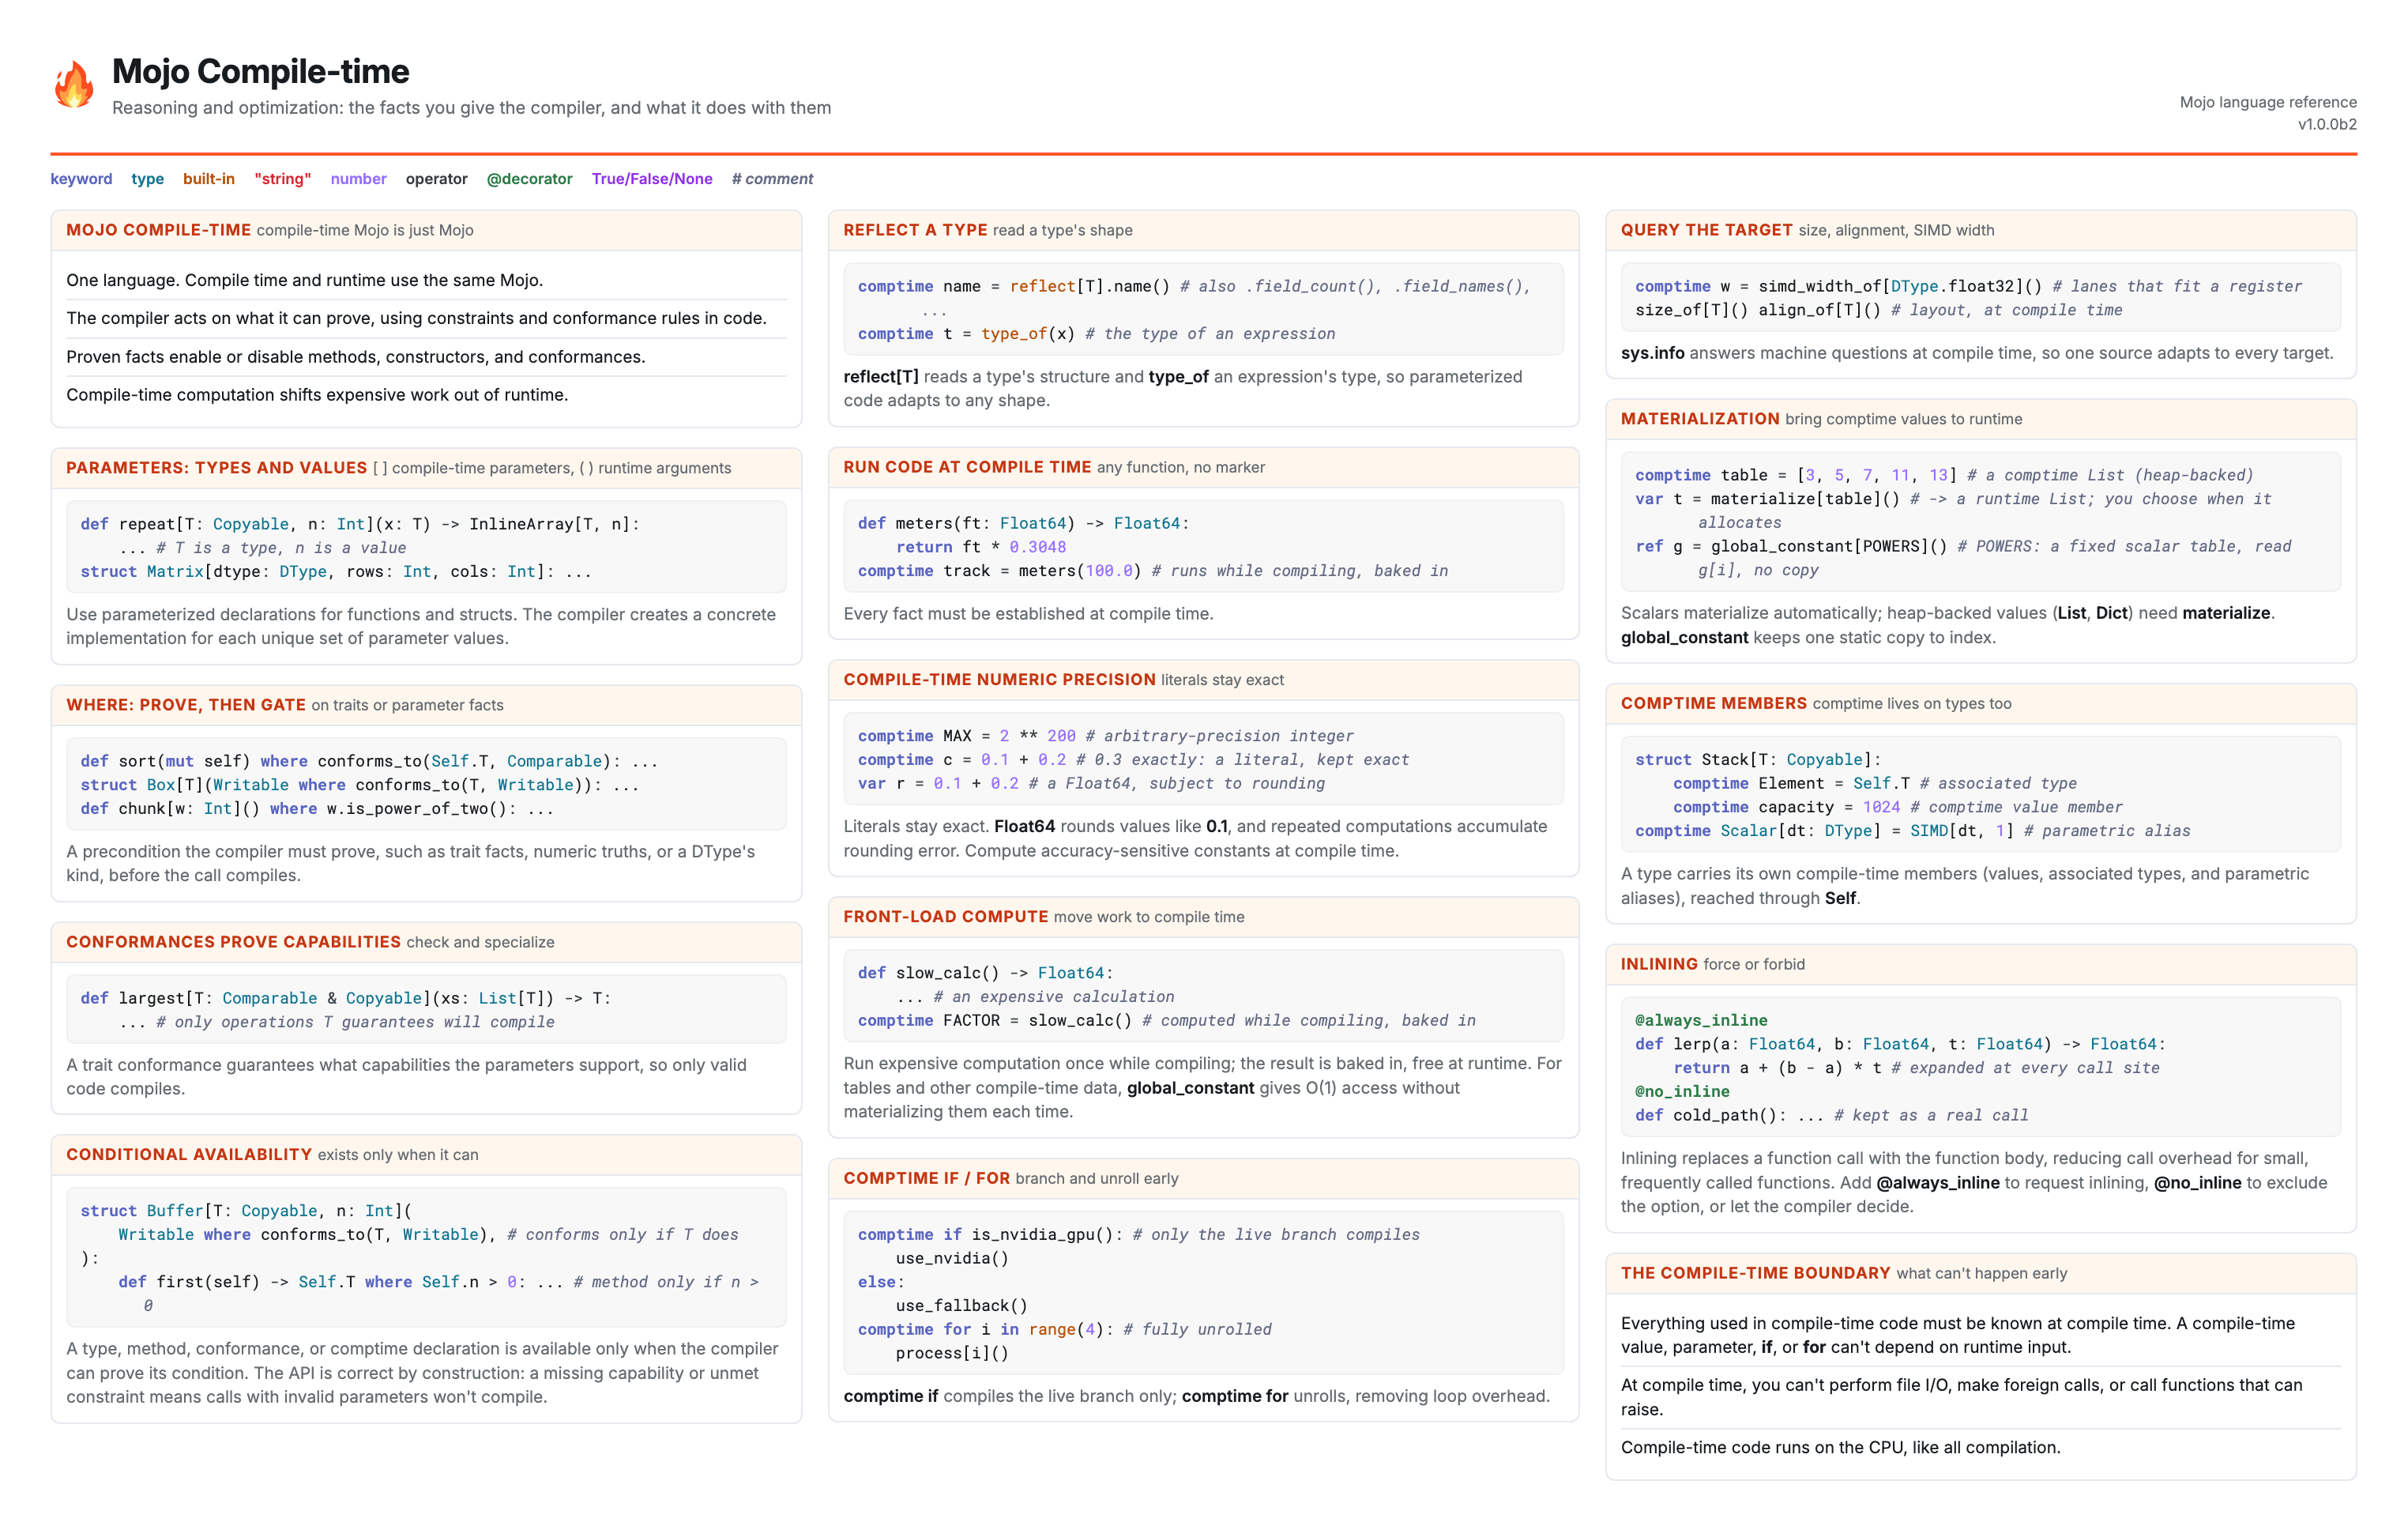This screenshot has height=1522, width=2408.
Task: Click the "keyword" legend entry
Action: tap(81, 179)
